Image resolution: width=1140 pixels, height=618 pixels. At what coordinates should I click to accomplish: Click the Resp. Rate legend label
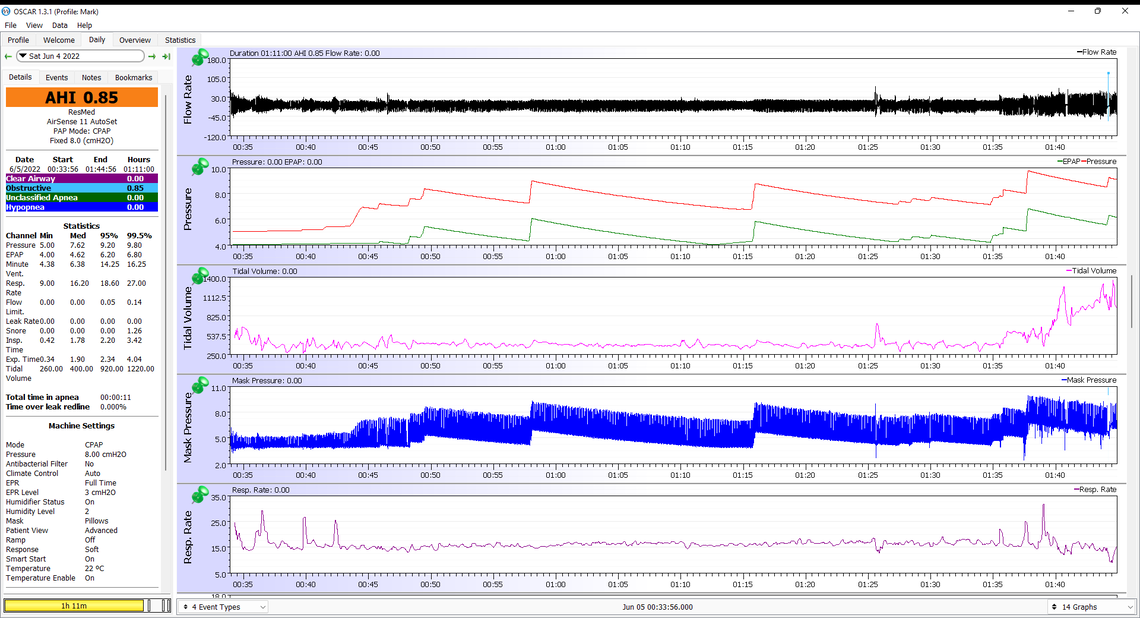coord(1095,489)
